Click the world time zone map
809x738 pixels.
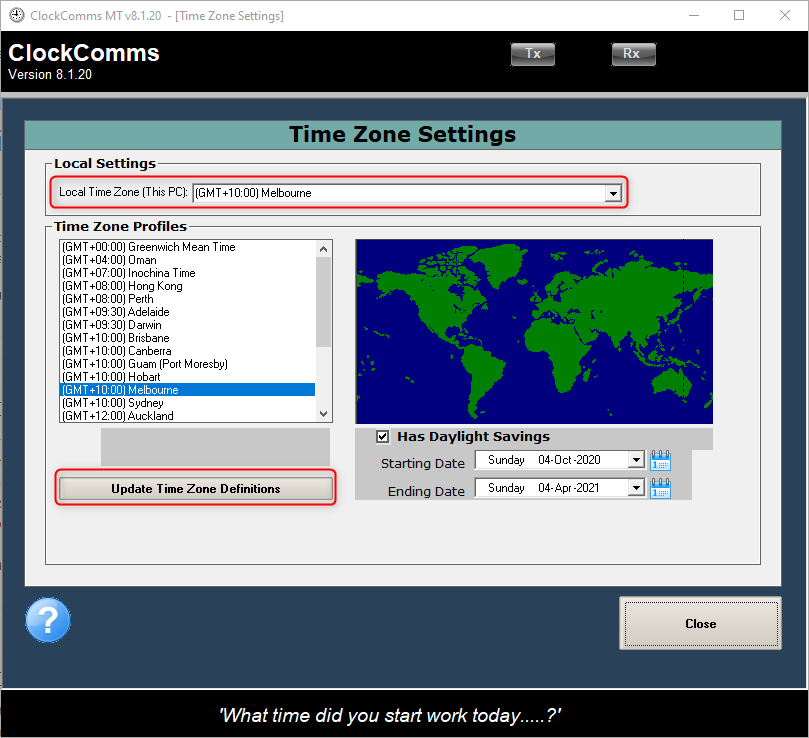pyautogui.click(x=534, y=331)
